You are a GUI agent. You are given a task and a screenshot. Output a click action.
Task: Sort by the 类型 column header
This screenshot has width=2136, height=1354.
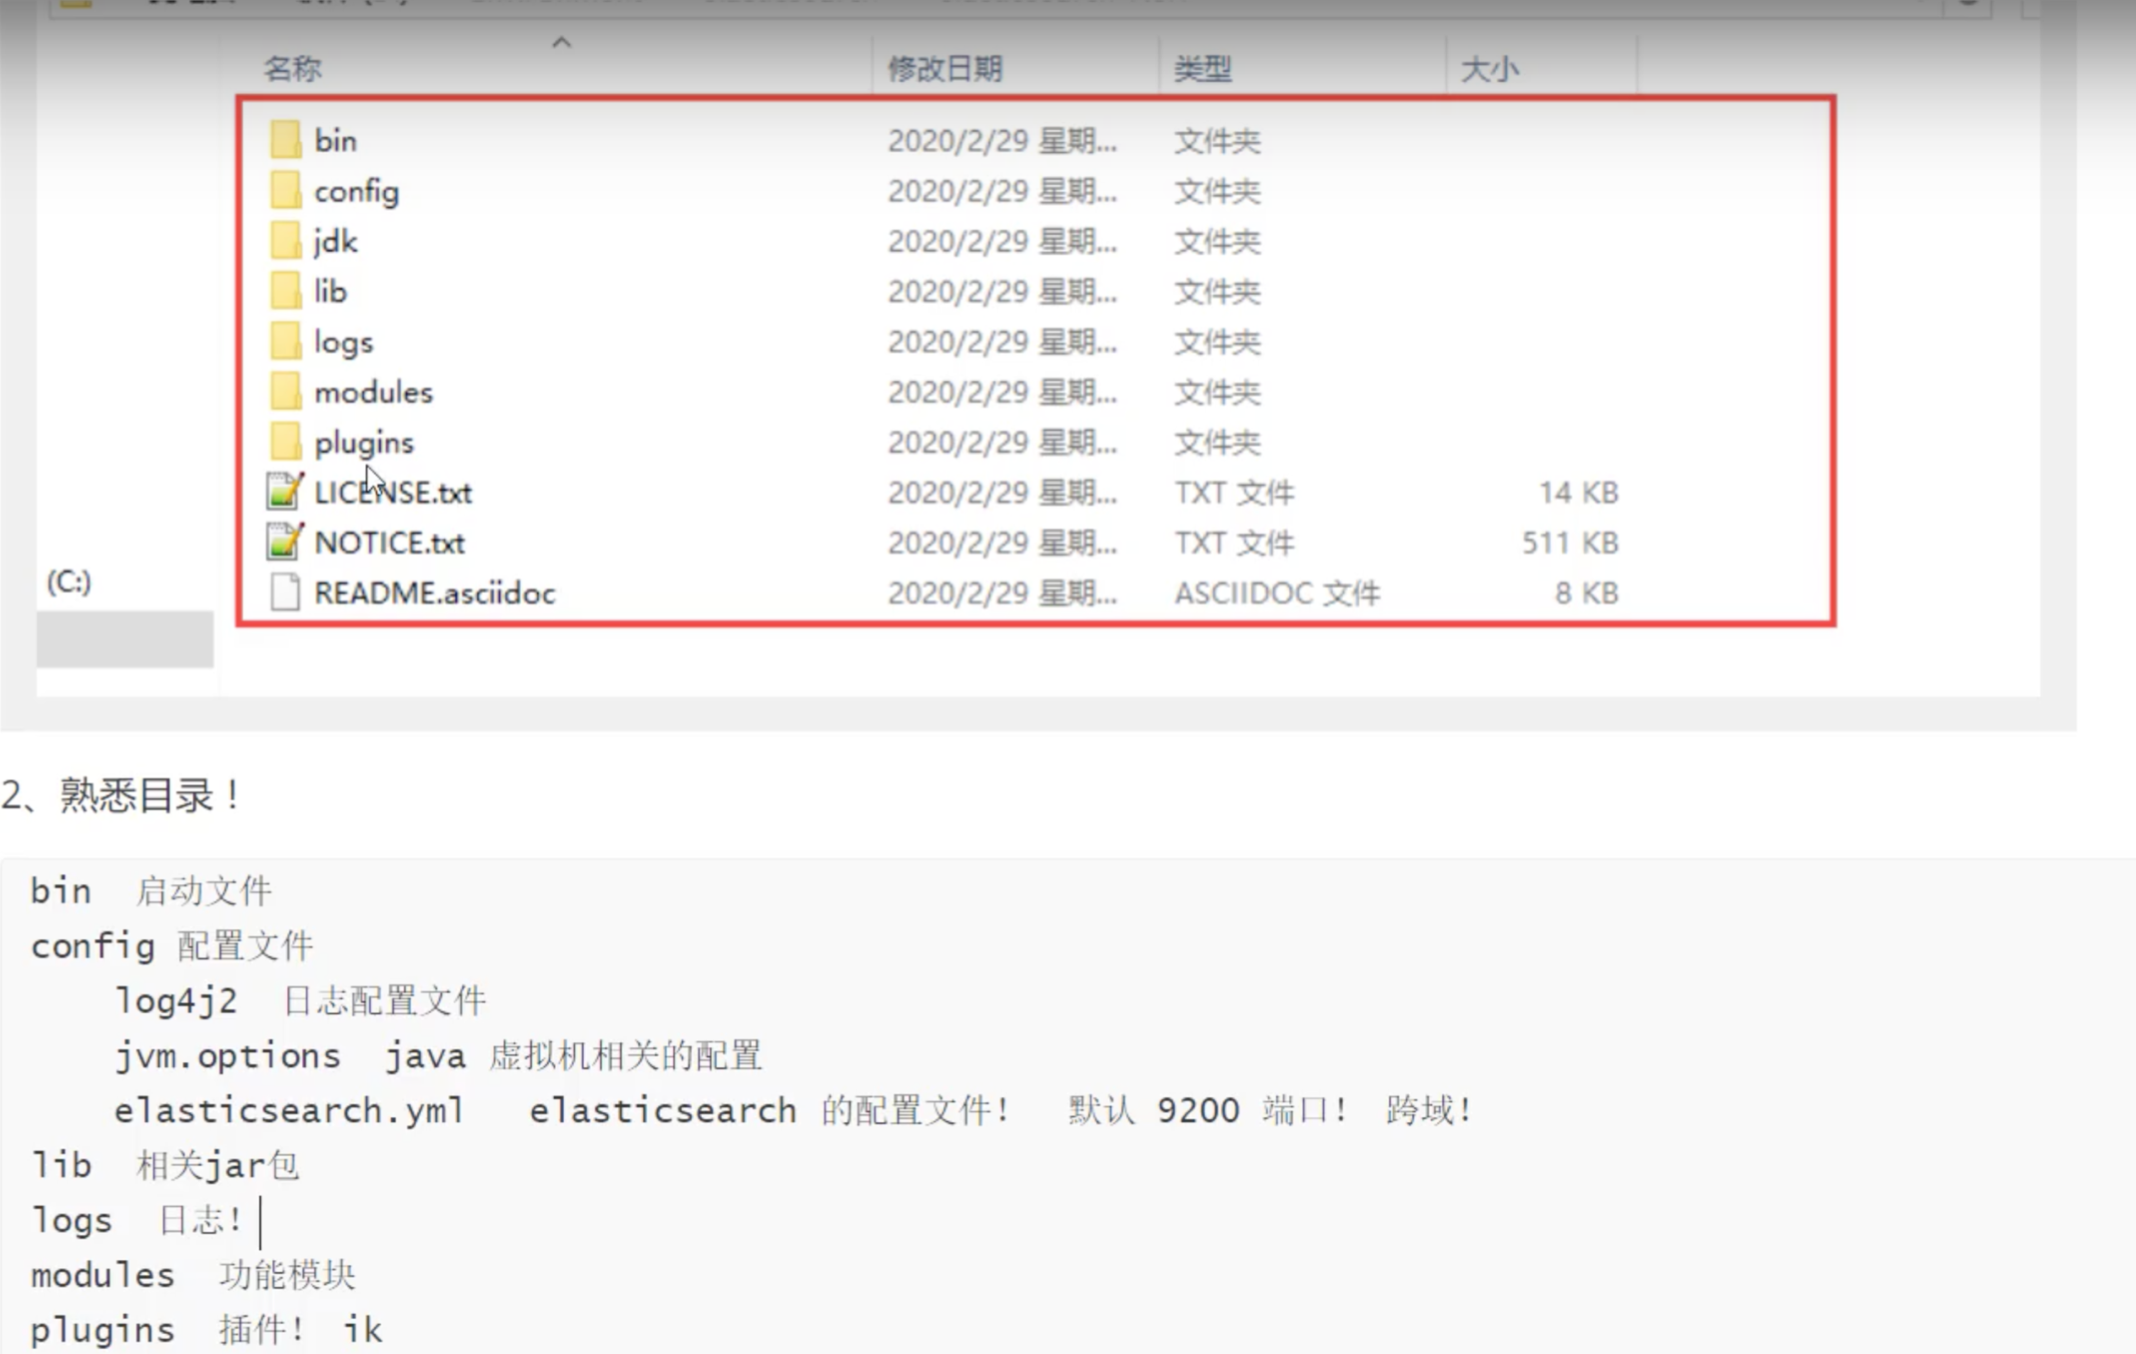point(1202,68)
